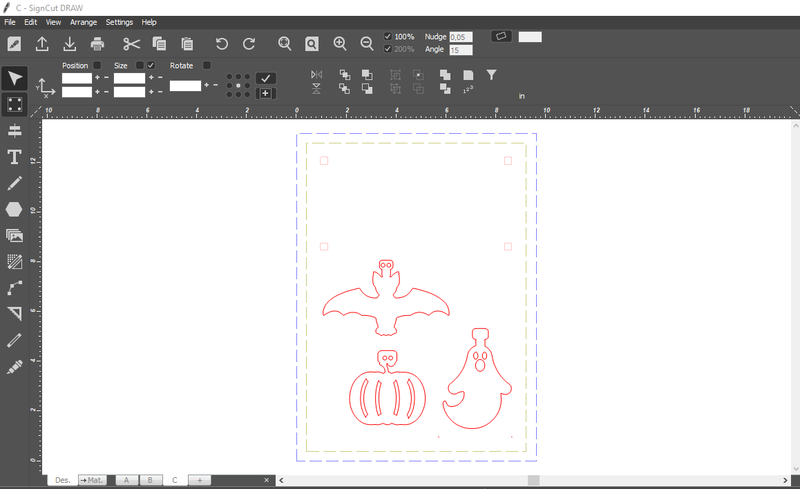This screenshot has height=489, width=800.
Task: Click the numbering 123 icon
Action: click(x=468, y=89)
